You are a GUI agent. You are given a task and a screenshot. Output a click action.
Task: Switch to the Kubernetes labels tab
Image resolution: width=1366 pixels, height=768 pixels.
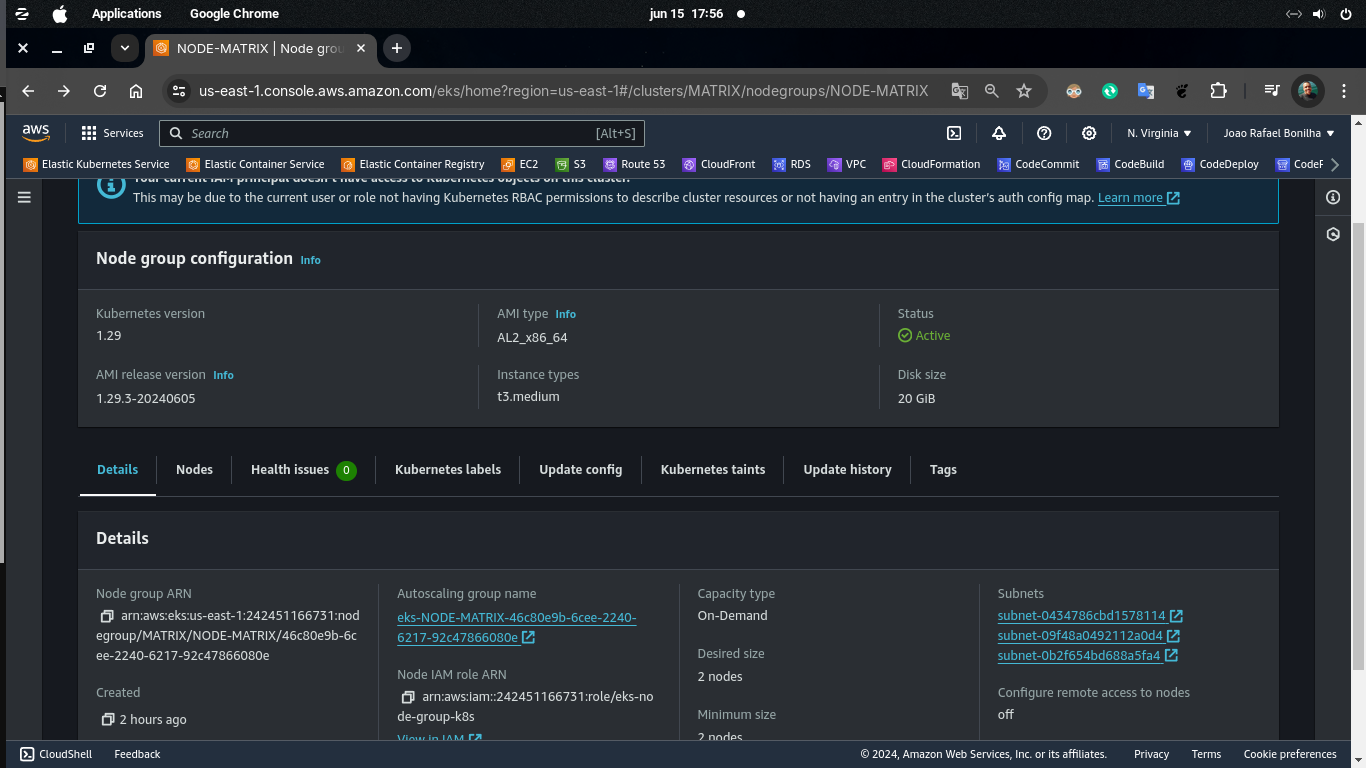click(448, 469)
